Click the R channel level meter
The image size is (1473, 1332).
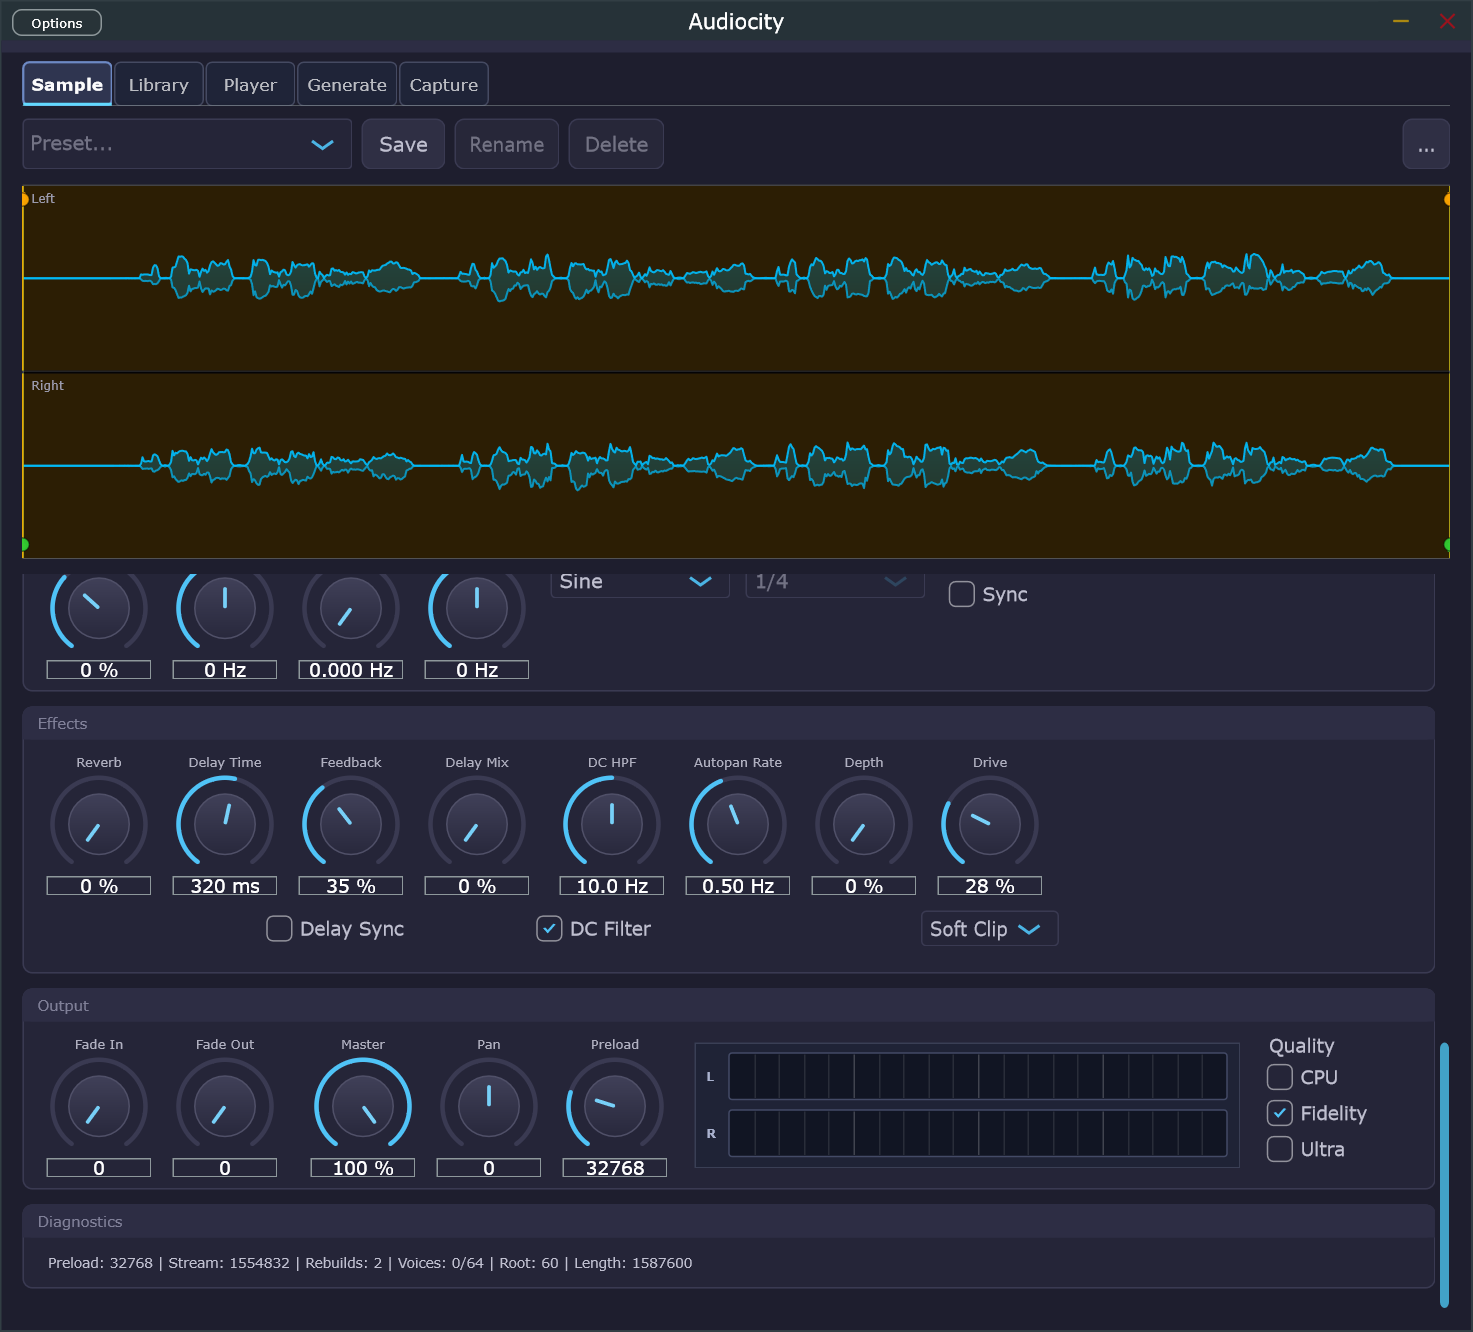978,1133
